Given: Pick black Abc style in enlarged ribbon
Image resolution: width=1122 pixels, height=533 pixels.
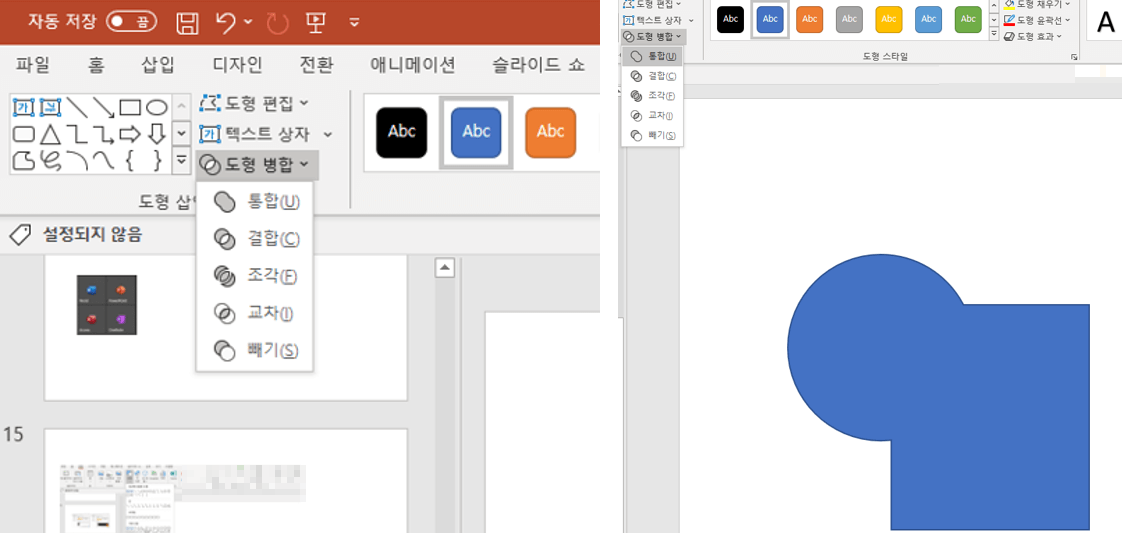Looking at the screenshot, I should click(x=401, y=132).
